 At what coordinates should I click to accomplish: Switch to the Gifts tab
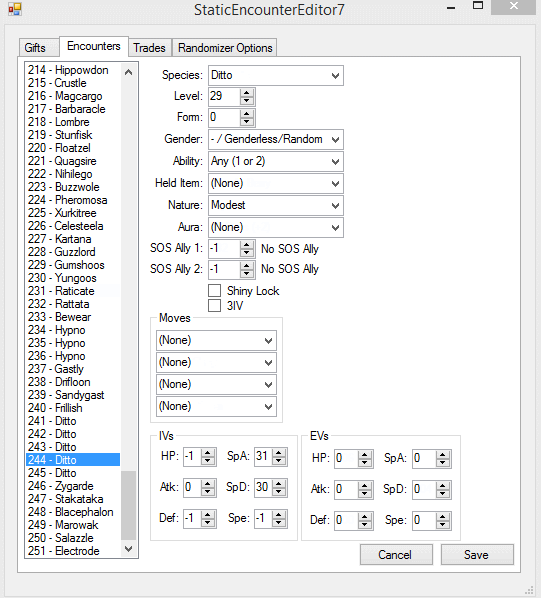(x=35, y=48)
